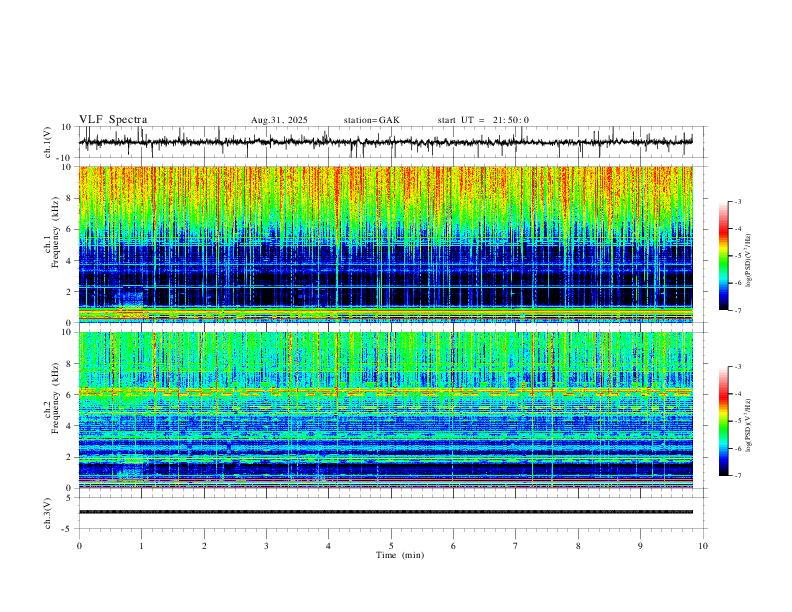Click the "4" kHz tick on ch.1 spectrogram
Image resolution: width=792 pixels, height=612 pixels.
(x=69, y=261)
